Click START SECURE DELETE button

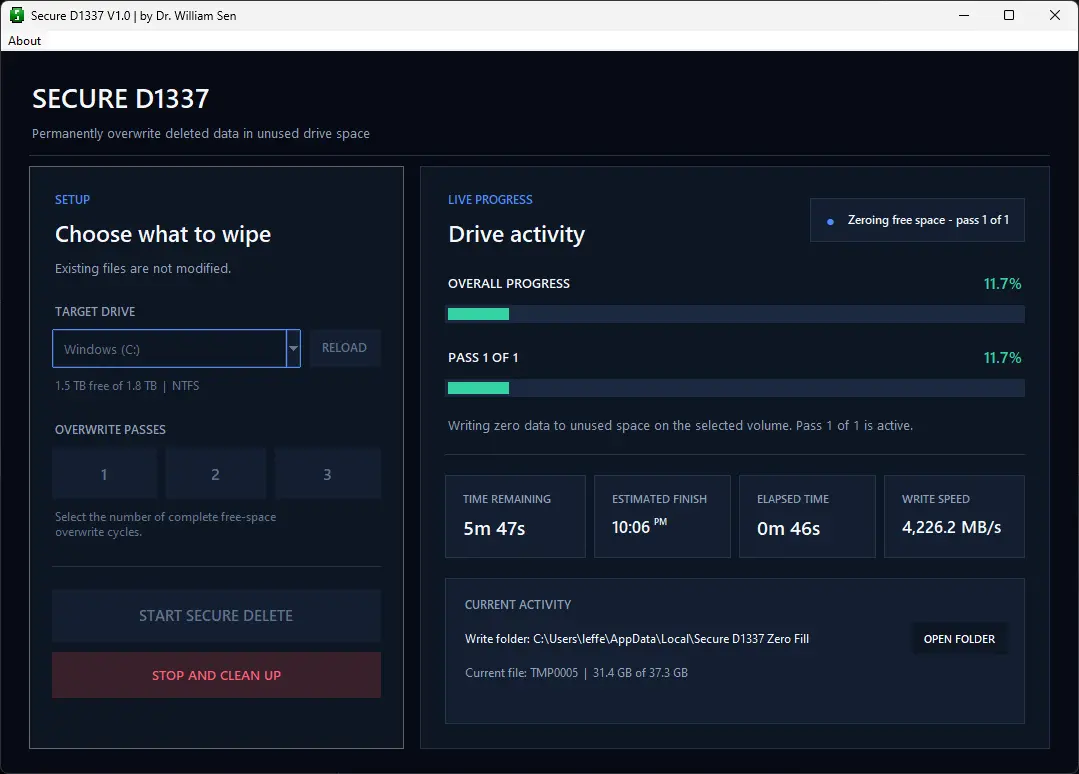216,616
